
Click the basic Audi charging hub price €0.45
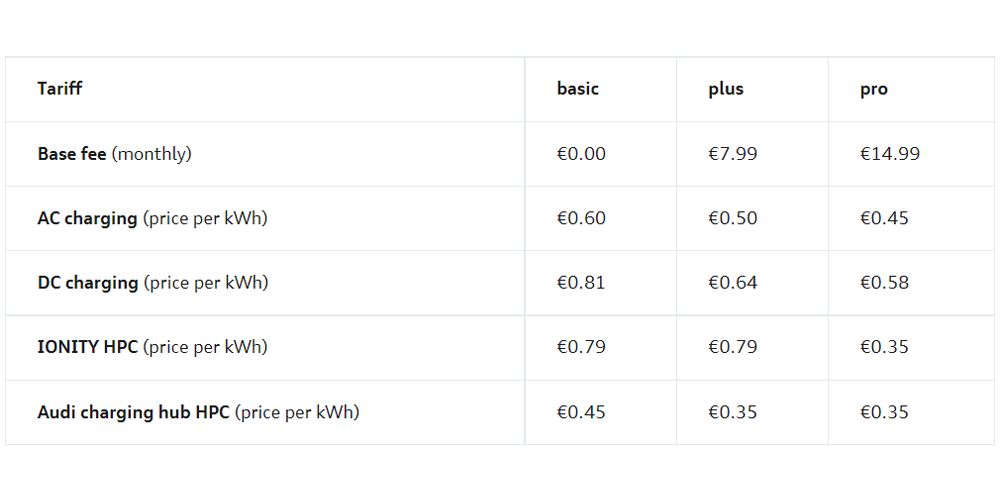(x=581, y=412)
